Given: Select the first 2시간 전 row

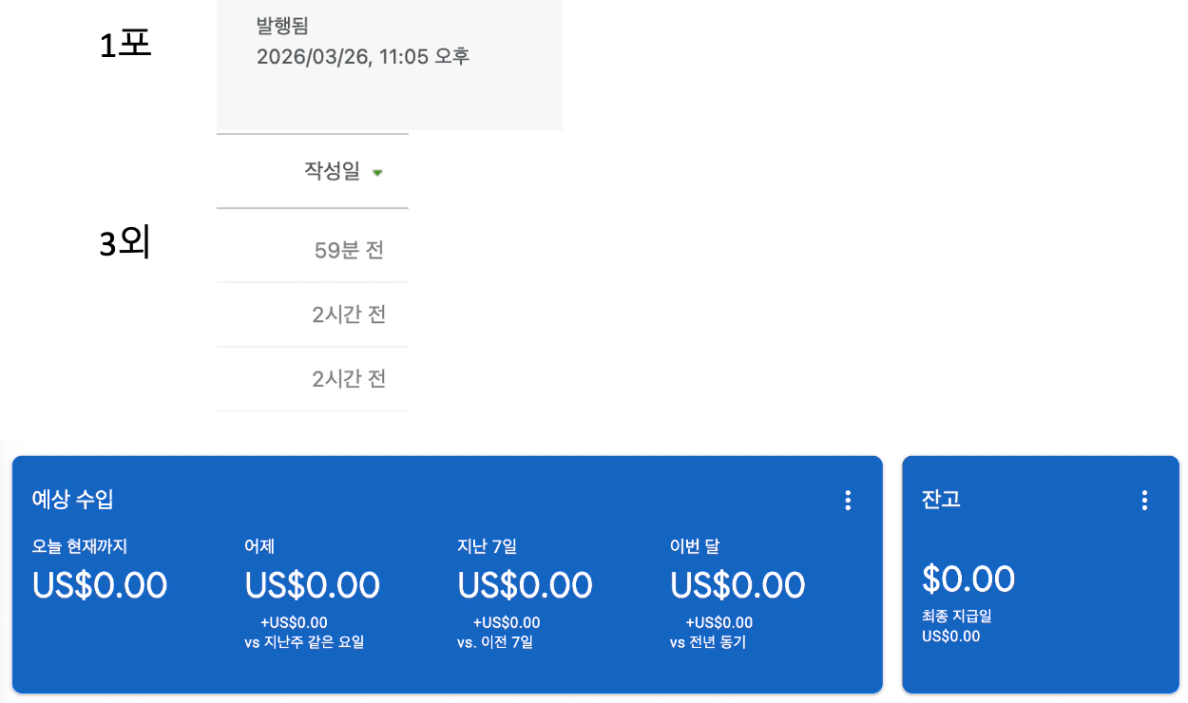Looking at the screenshot, I should coord(349,315).
